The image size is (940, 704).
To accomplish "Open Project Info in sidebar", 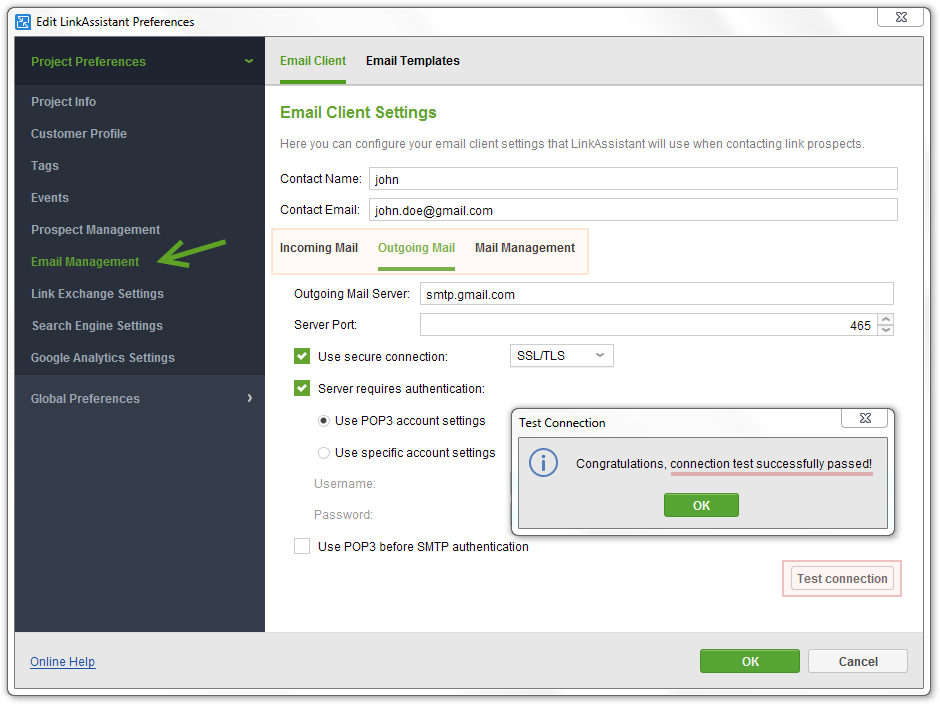I will (64, 102).
